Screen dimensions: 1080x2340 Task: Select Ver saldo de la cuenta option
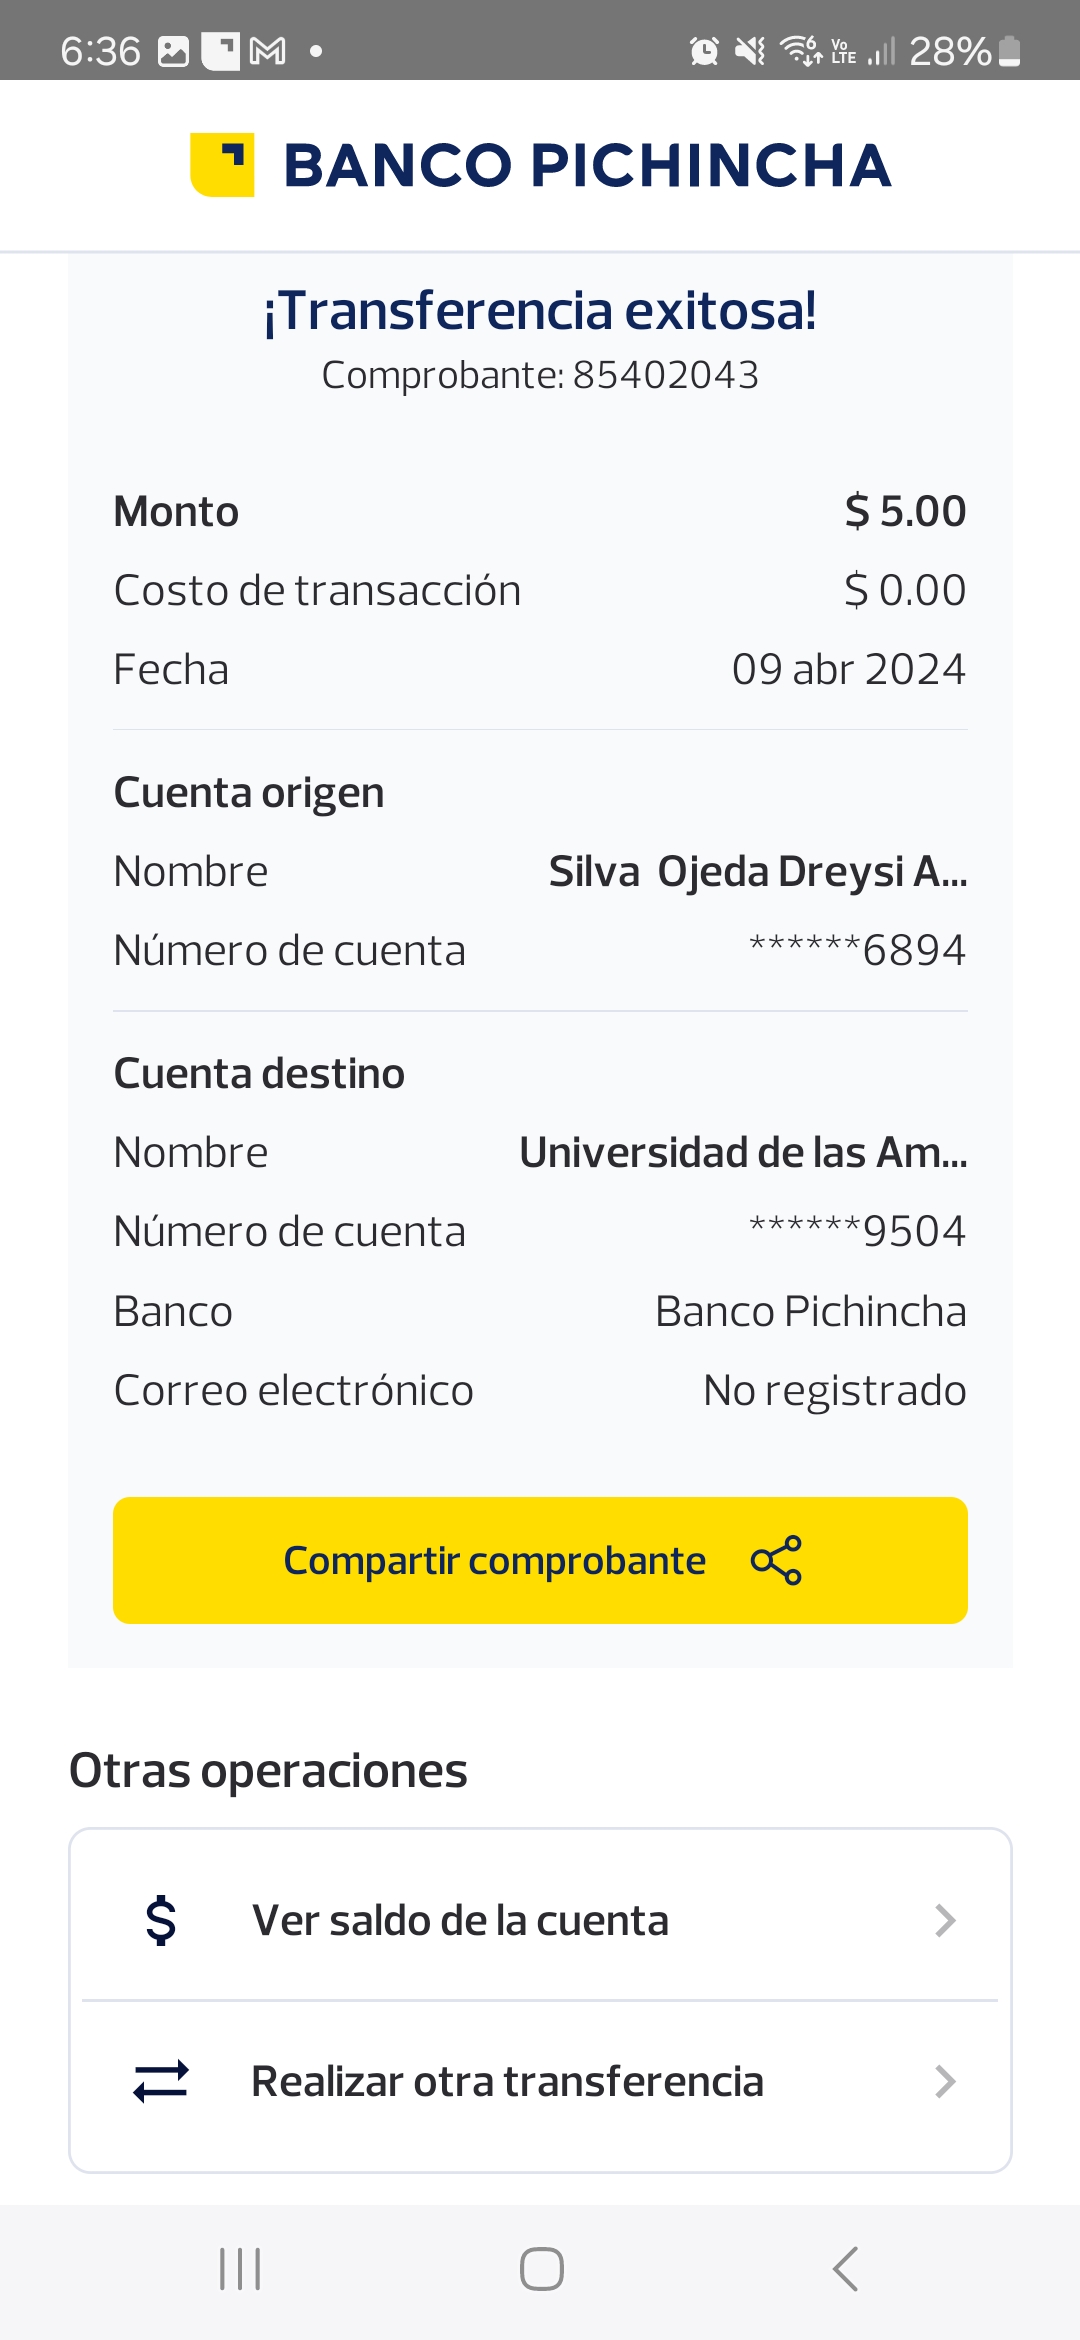tap(460, 1920)
